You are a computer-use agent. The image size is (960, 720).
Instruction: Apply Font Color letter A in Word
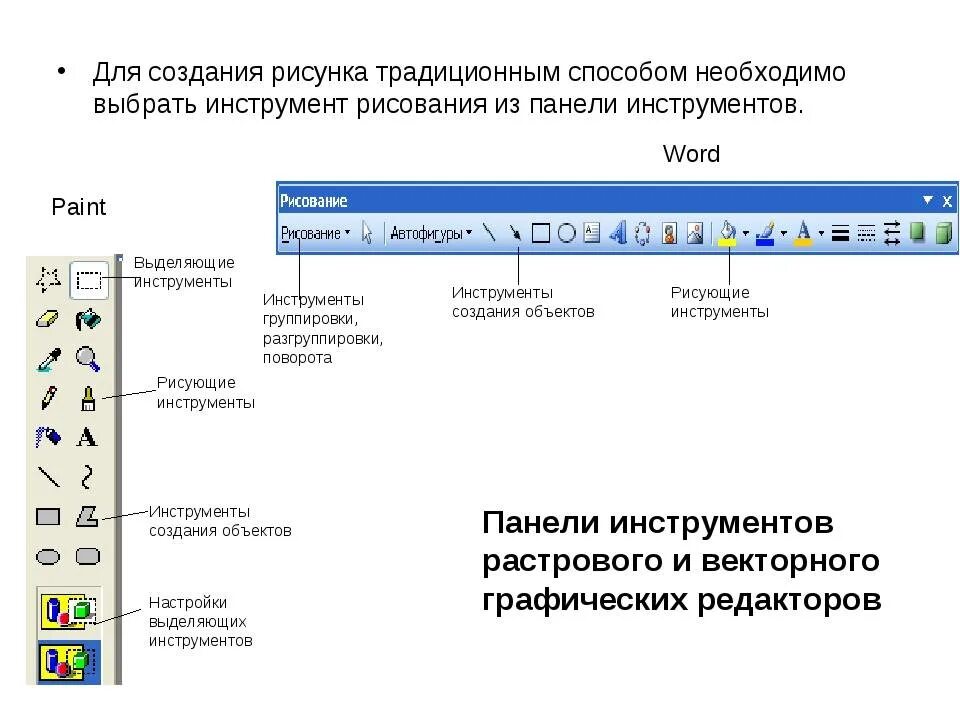tap(803, 233)
